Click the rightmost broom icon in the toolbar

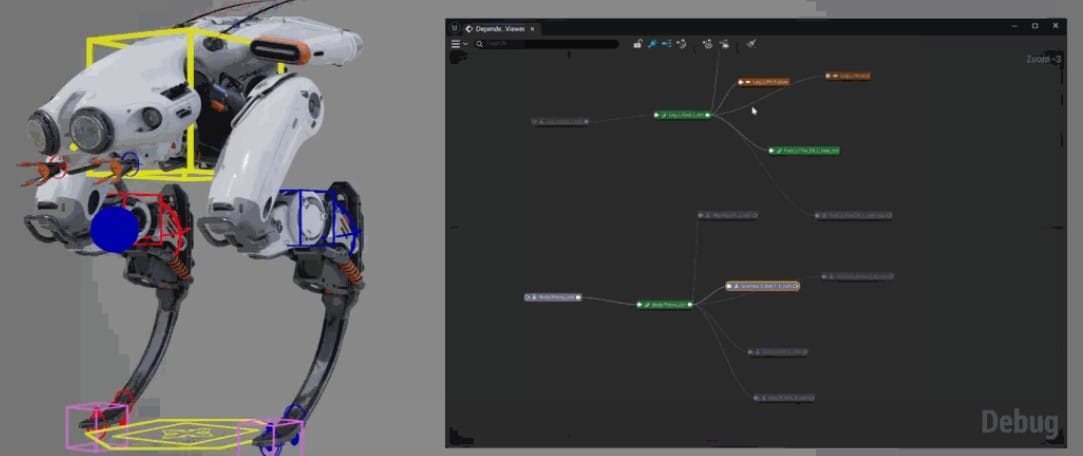(751, 44)
